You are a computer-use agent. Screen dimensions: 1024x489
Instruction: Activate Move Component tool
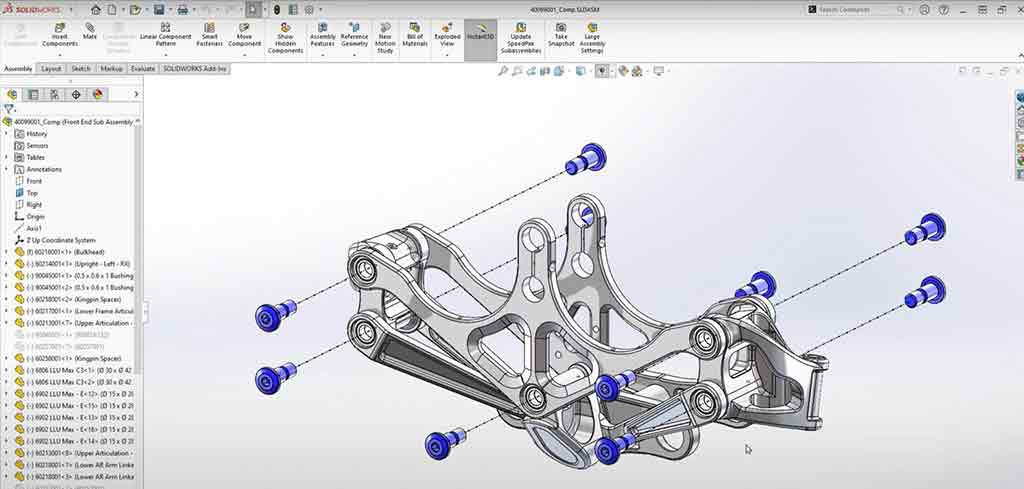244,35
